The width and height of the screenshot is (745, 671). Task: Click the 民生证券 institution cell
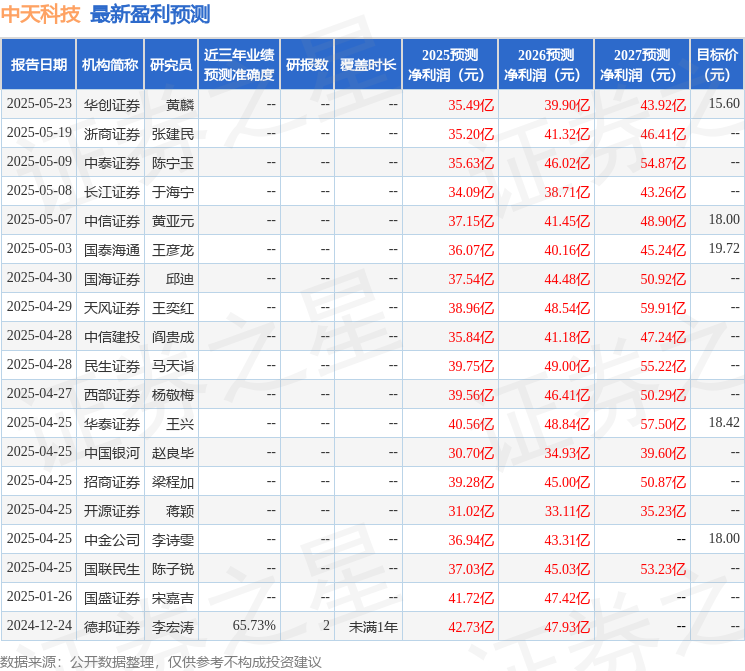point(112,366)
